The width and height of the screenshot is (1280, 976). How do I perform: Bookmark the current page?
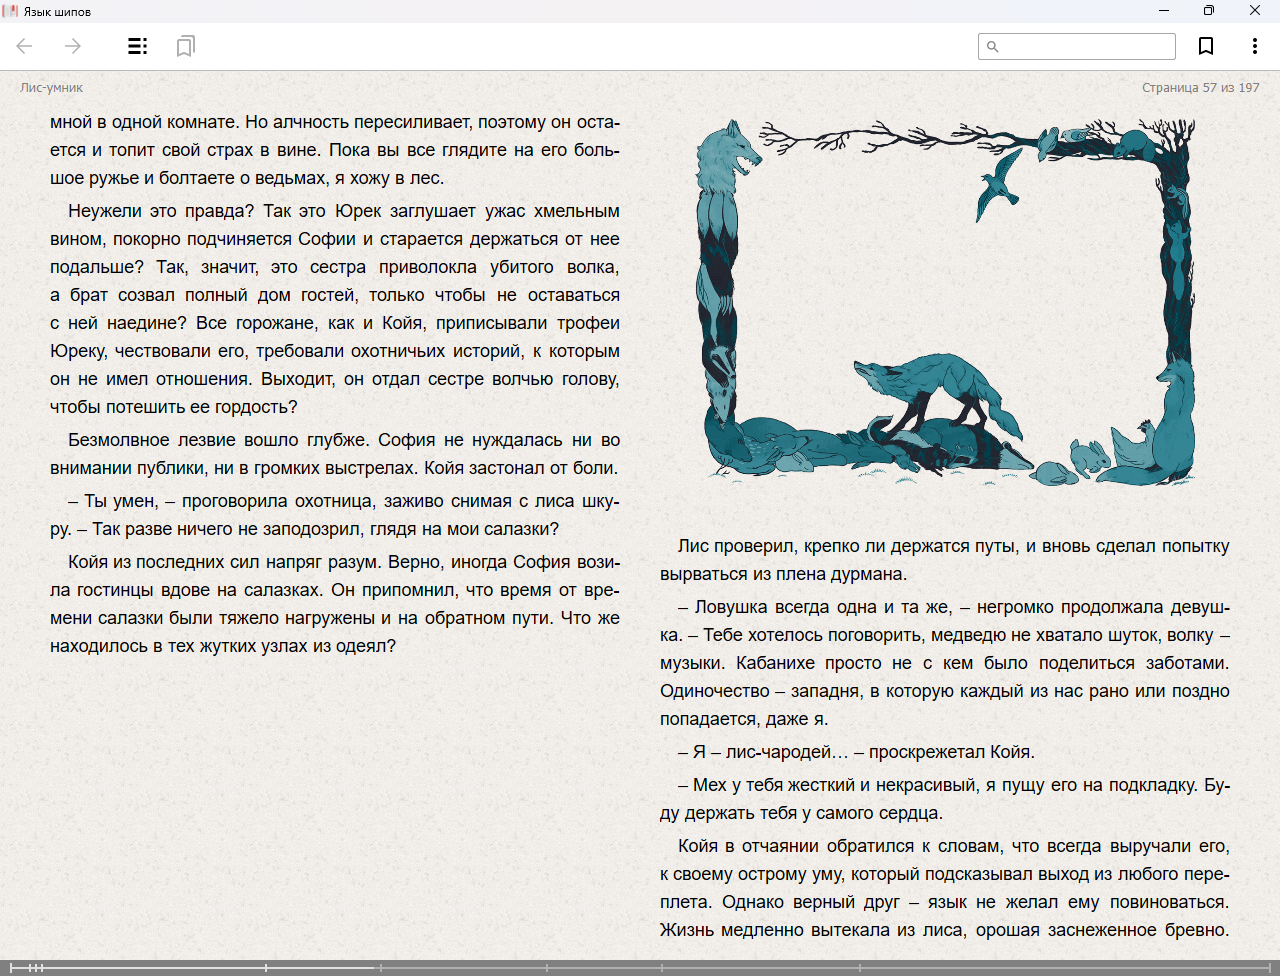coord(1206,46)
